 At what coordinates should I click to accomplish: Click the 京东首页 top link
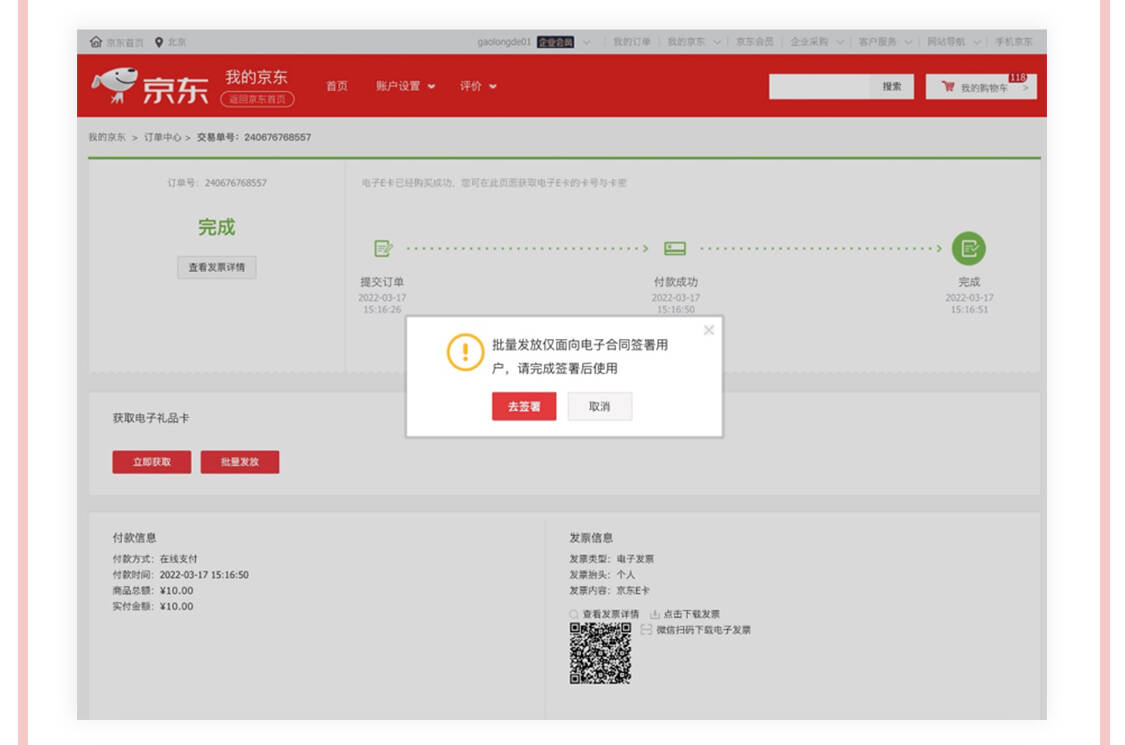tap(125, 42)
